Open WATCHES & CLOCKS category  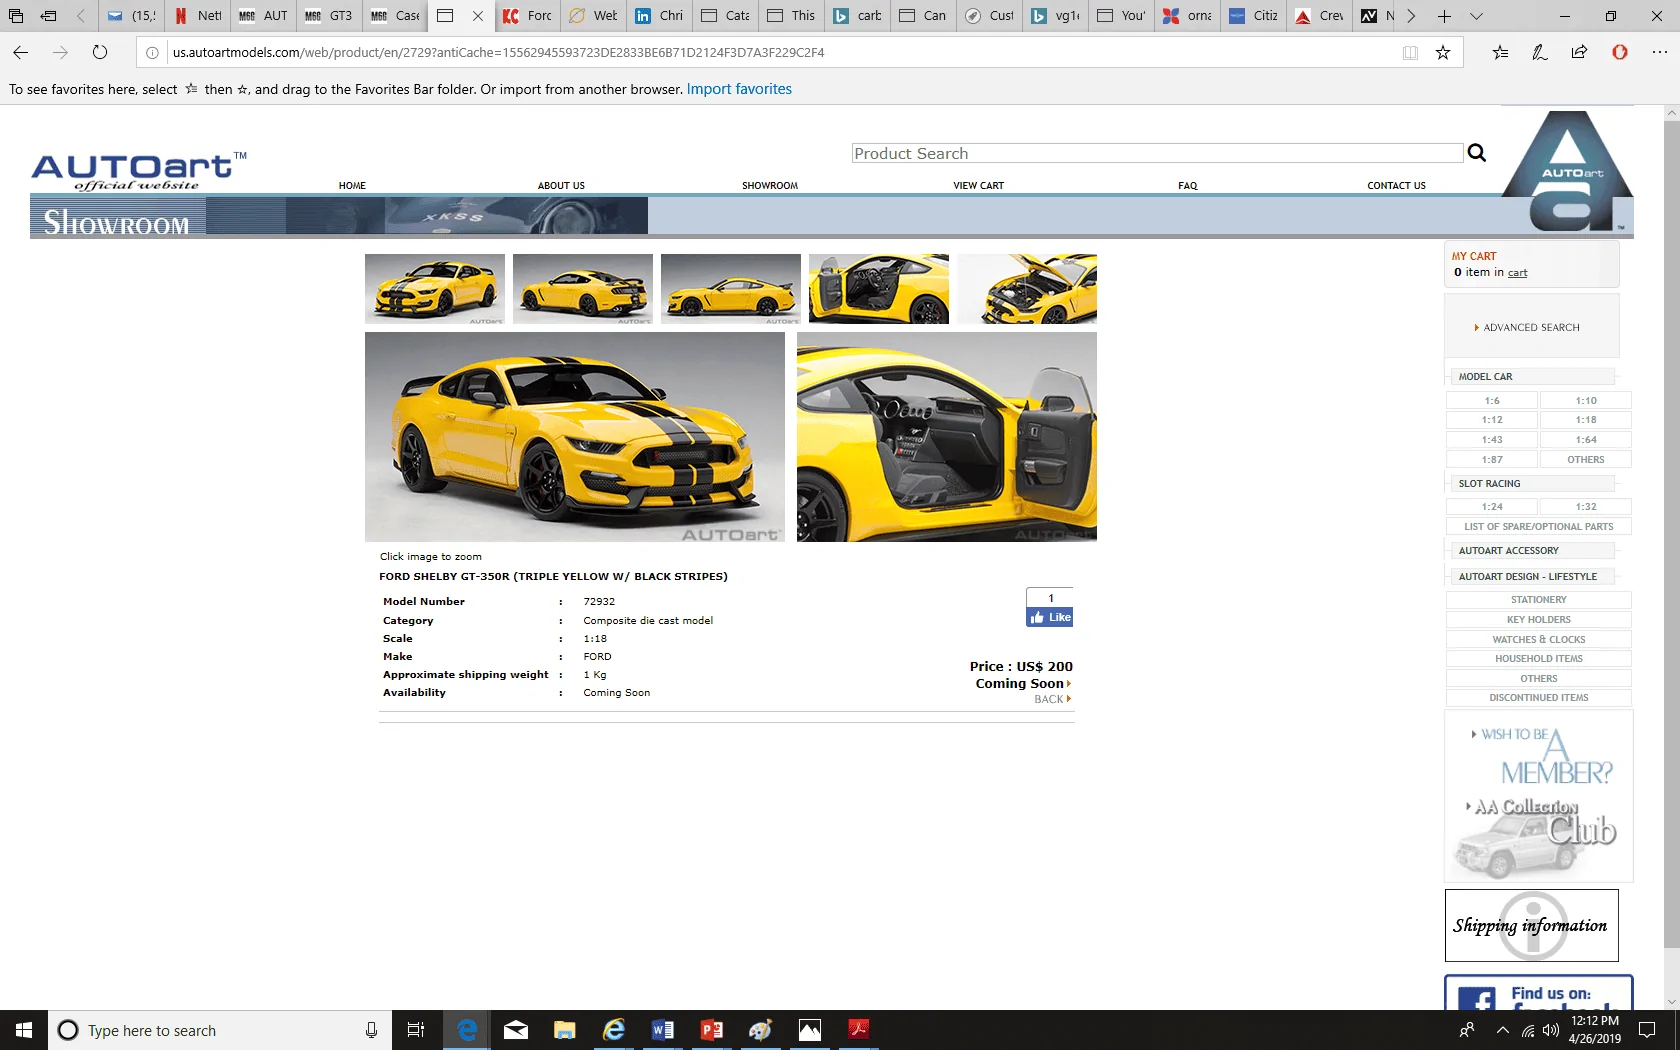click(x=1538, y=640)
